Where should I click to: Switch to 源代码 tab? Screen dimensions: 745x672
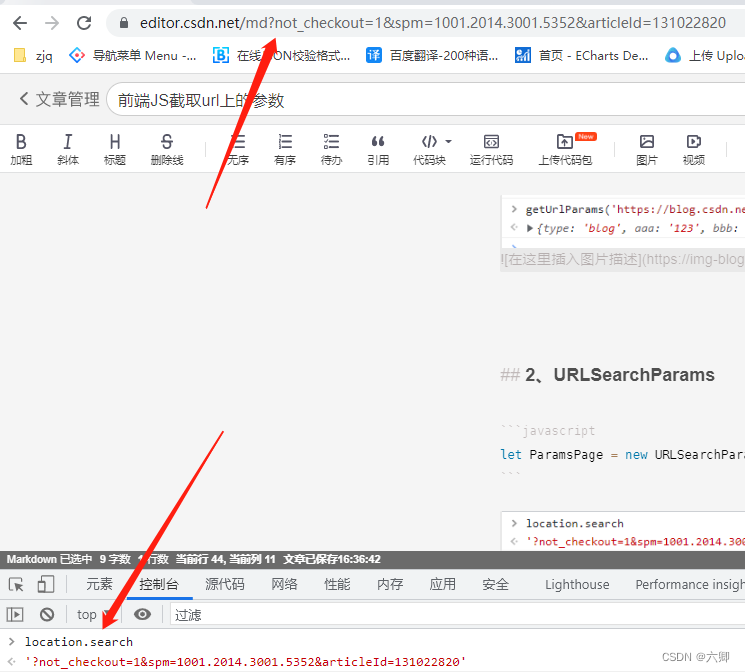pos(225,584)
